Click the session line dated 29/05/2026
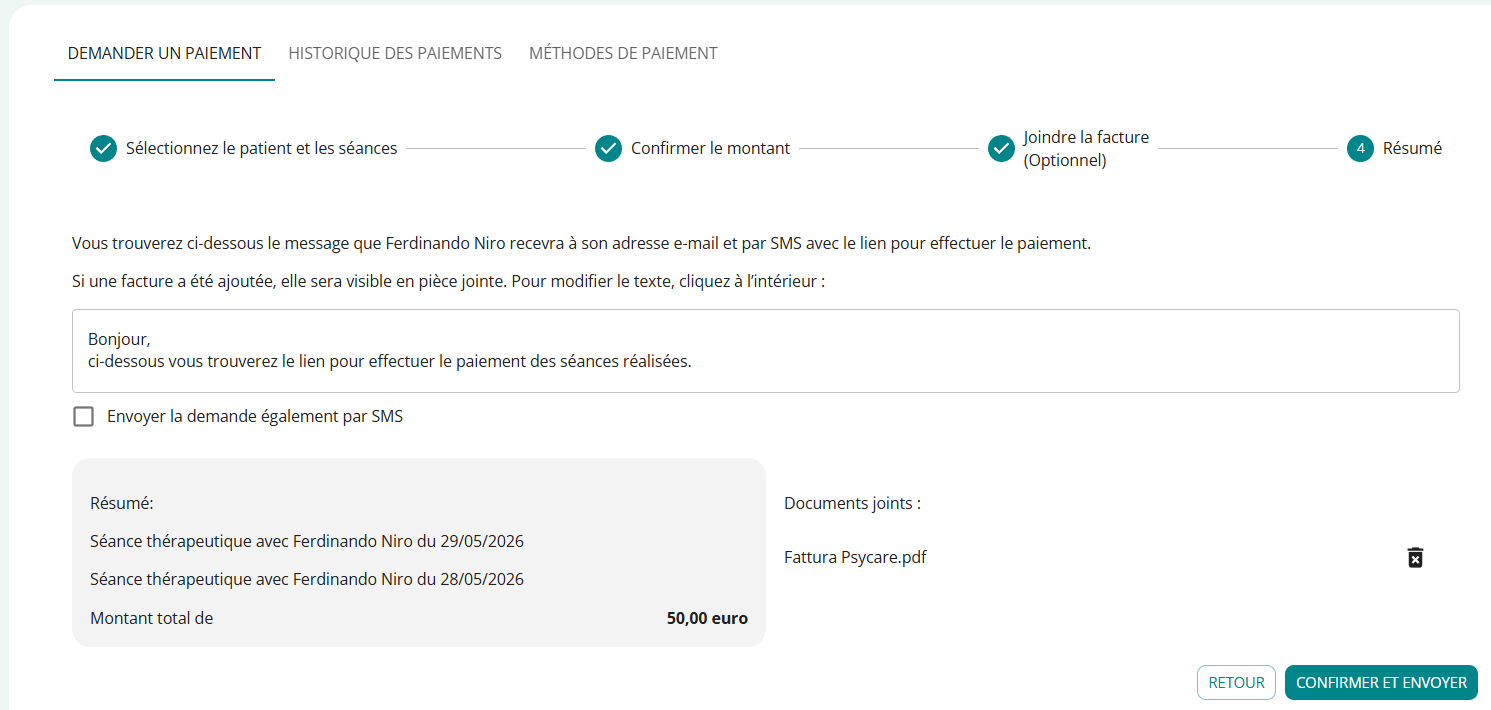This screenshot has width=1491, height=710. (307, 541)
